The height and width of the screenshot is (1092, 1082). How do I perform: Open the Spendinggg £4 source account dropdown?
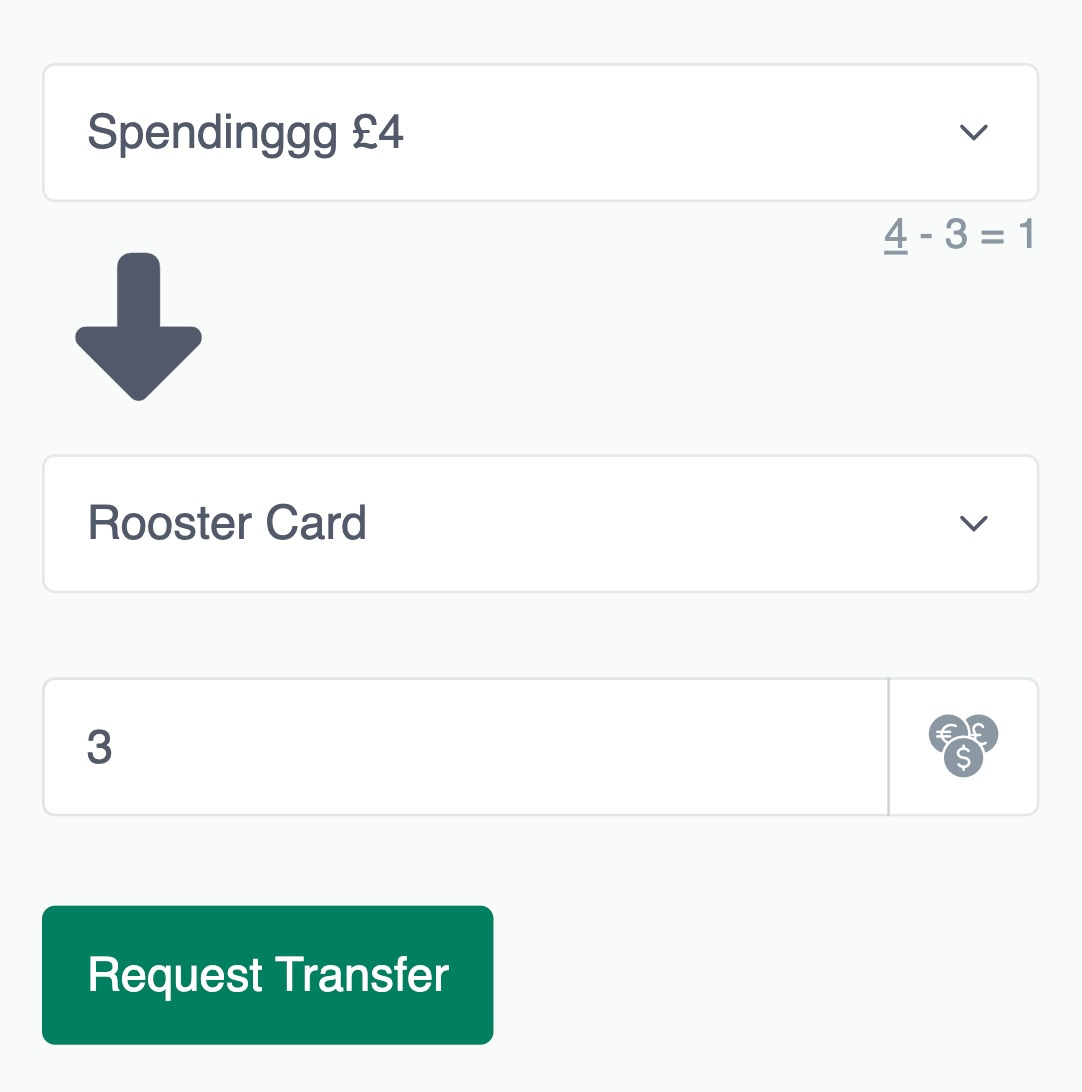click(x=540, y=132)
